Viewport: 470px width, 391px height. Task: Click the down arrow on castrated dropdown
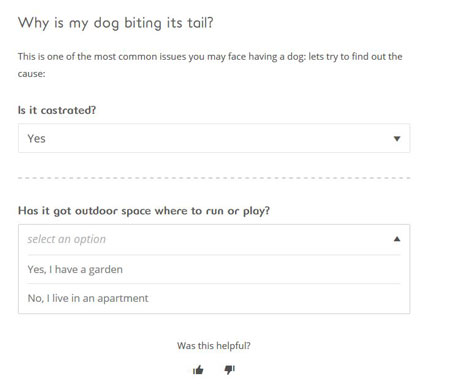pos(397,139)
